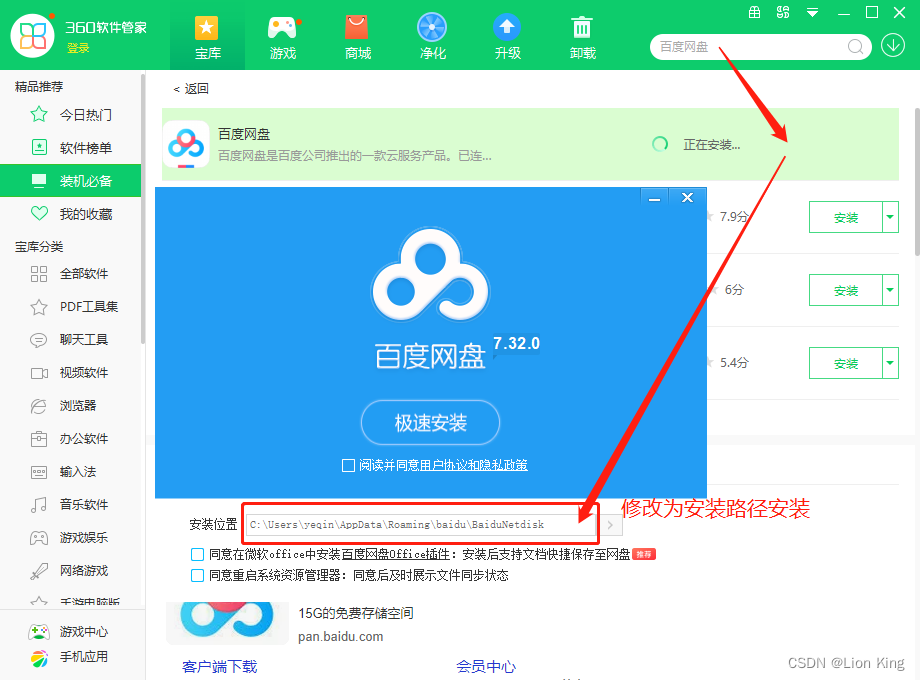Screen dimensions: 920x680
Task: Open the gift box icon in title bar
Action: pyautogui.click(x=755, y=12)
